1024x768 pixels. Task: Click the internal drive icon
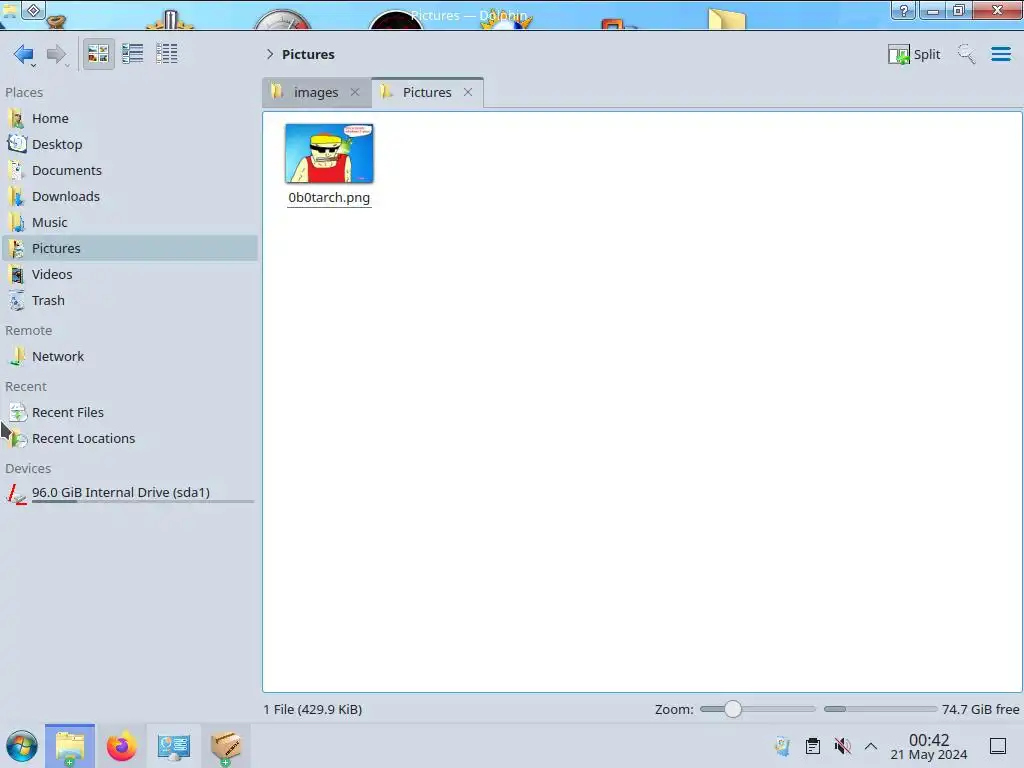click(x=16, y=494)
